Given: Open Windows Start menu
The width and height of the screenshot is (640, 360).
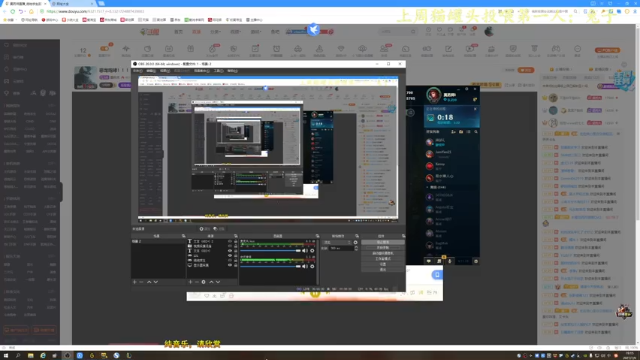Looking at the screenshot, I should click(6, 356).
